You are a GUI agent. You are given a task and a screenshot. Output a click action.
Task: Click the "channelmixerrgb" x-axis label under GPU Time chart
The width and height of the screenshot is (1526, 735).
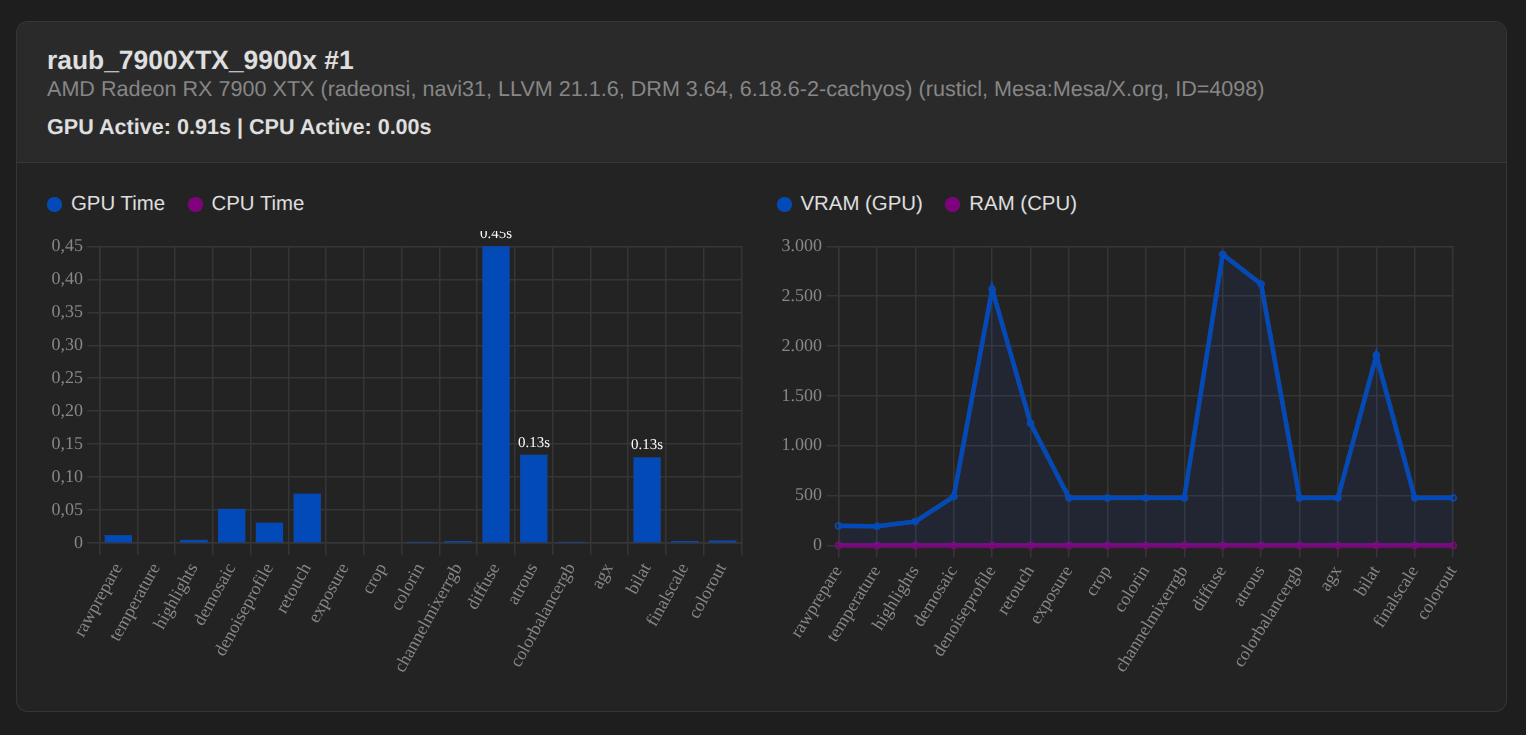click(429, 615)
